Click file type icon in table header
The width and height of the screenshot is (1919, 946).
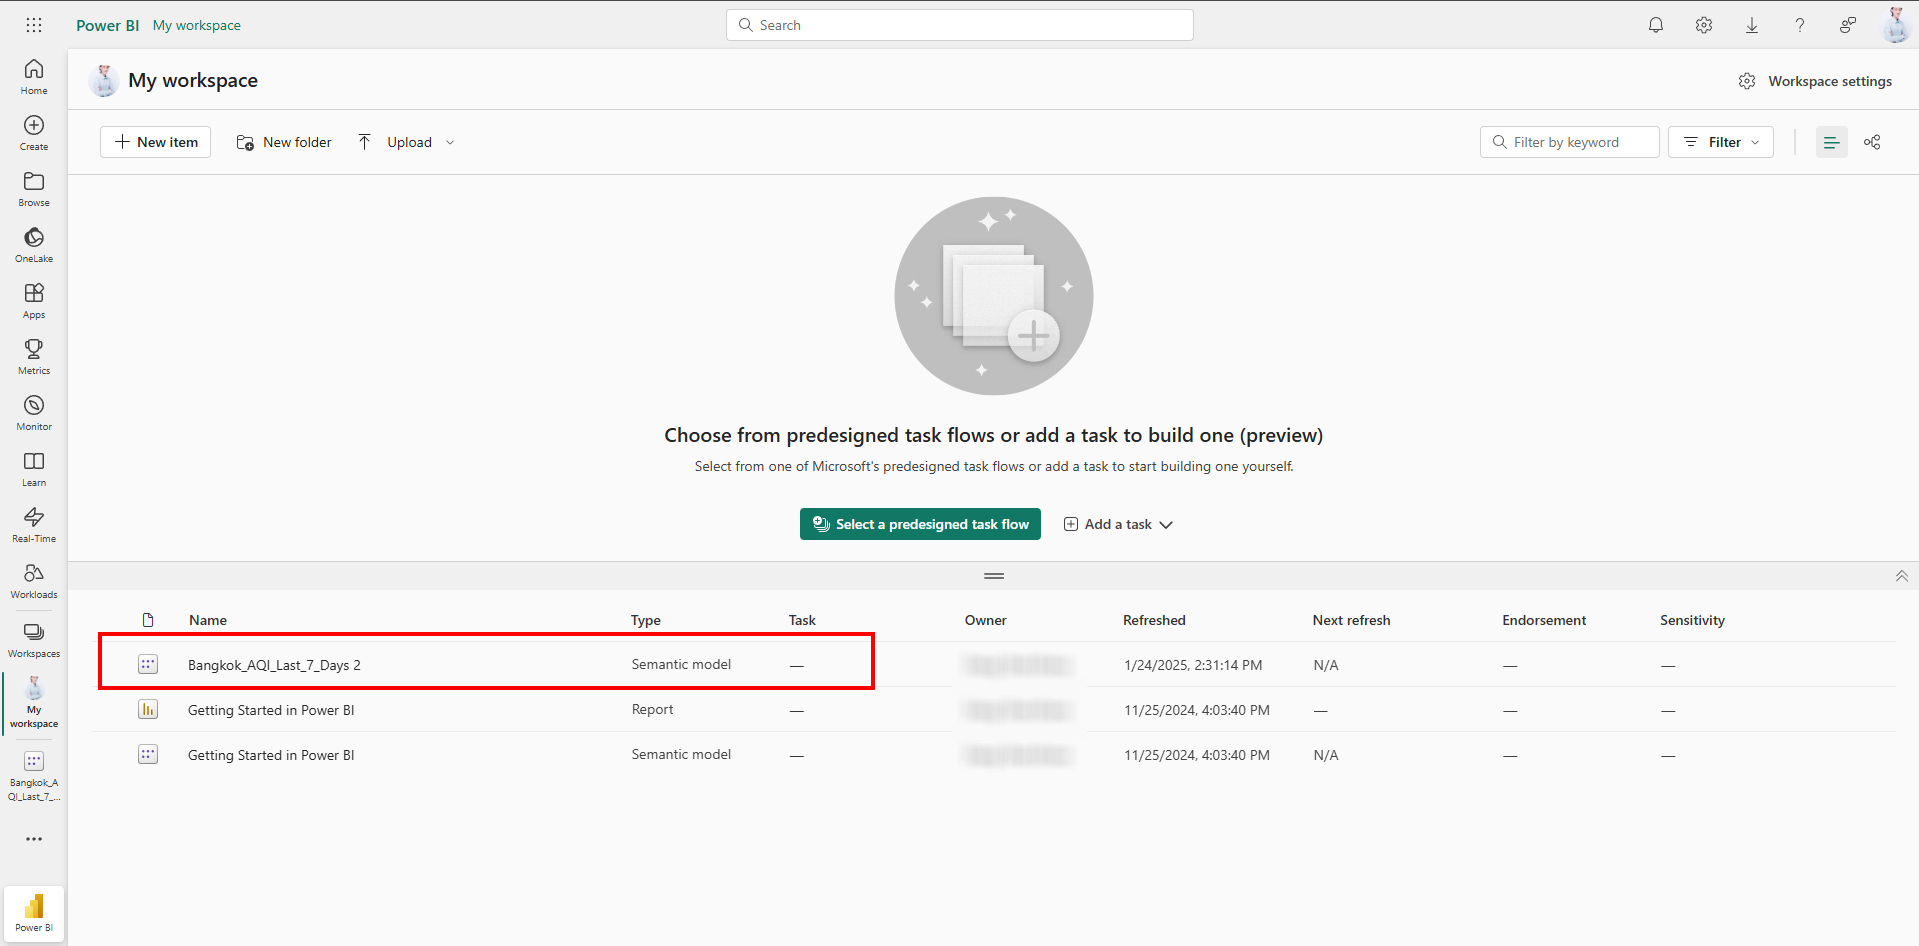pyautogui.click(x=148, y=620)
